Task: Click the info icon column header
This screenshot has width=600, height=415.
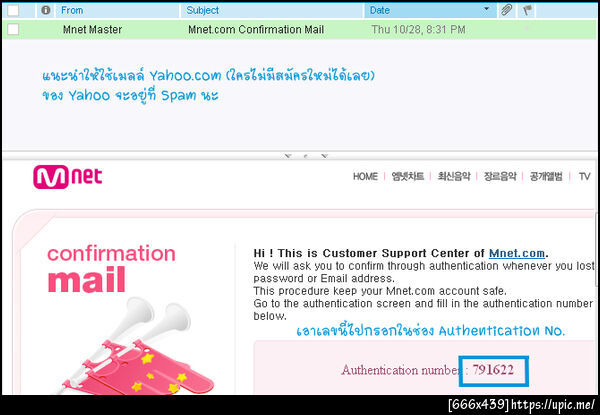Action: [46, 10]
